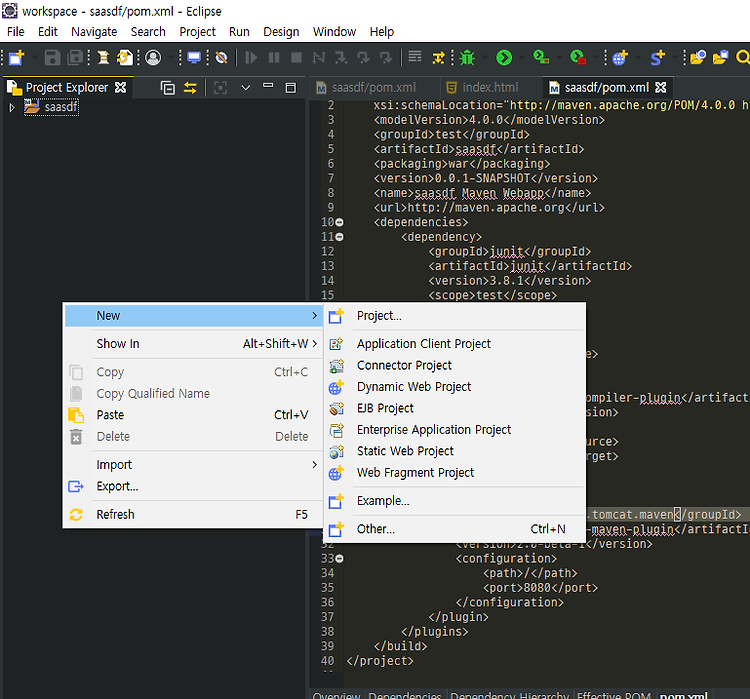Click the Focus on Active Task icon
Viewport: 750px width, 699px height.
(x=220, y=88)
